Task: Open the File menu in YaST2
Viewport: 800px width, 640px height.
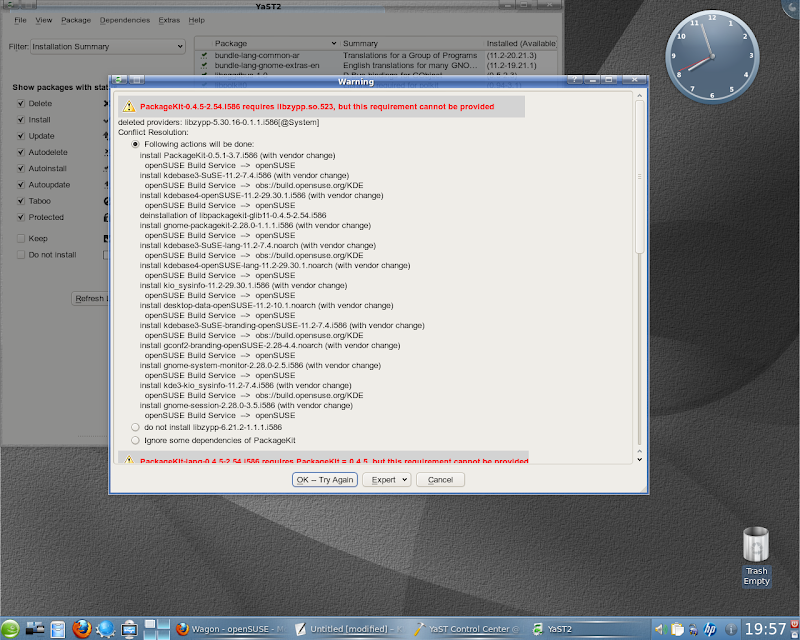Action: click(x=20, y=20)
